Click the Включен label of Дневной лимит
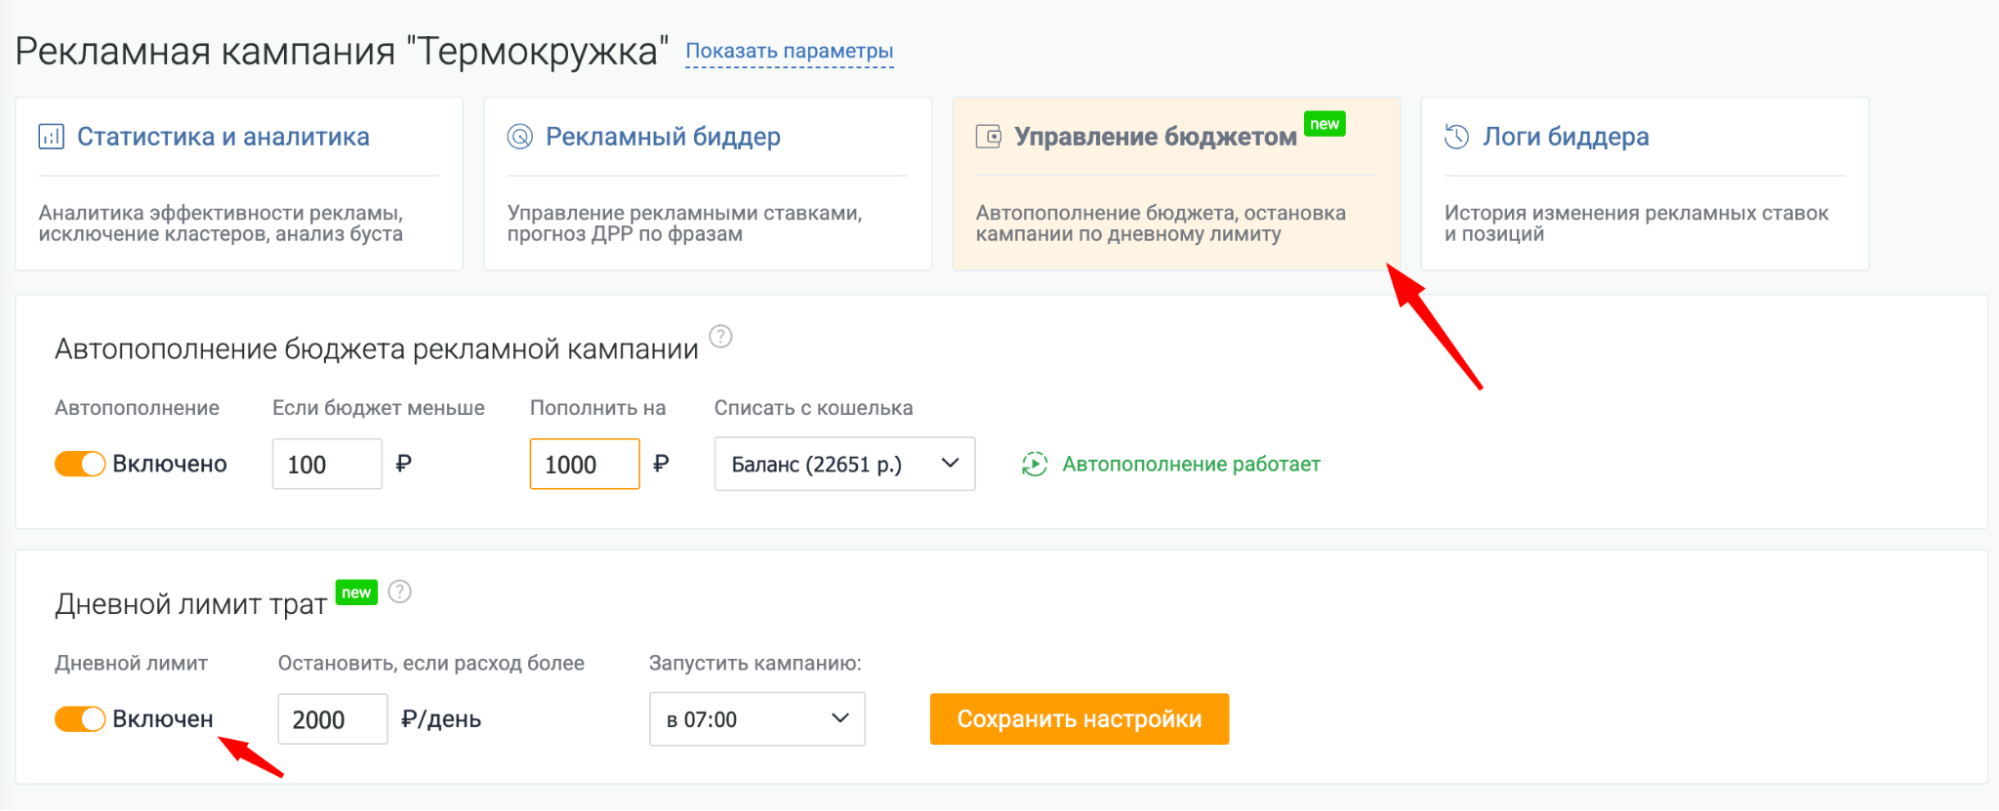 pyautogui.click(x=162, y=719)
